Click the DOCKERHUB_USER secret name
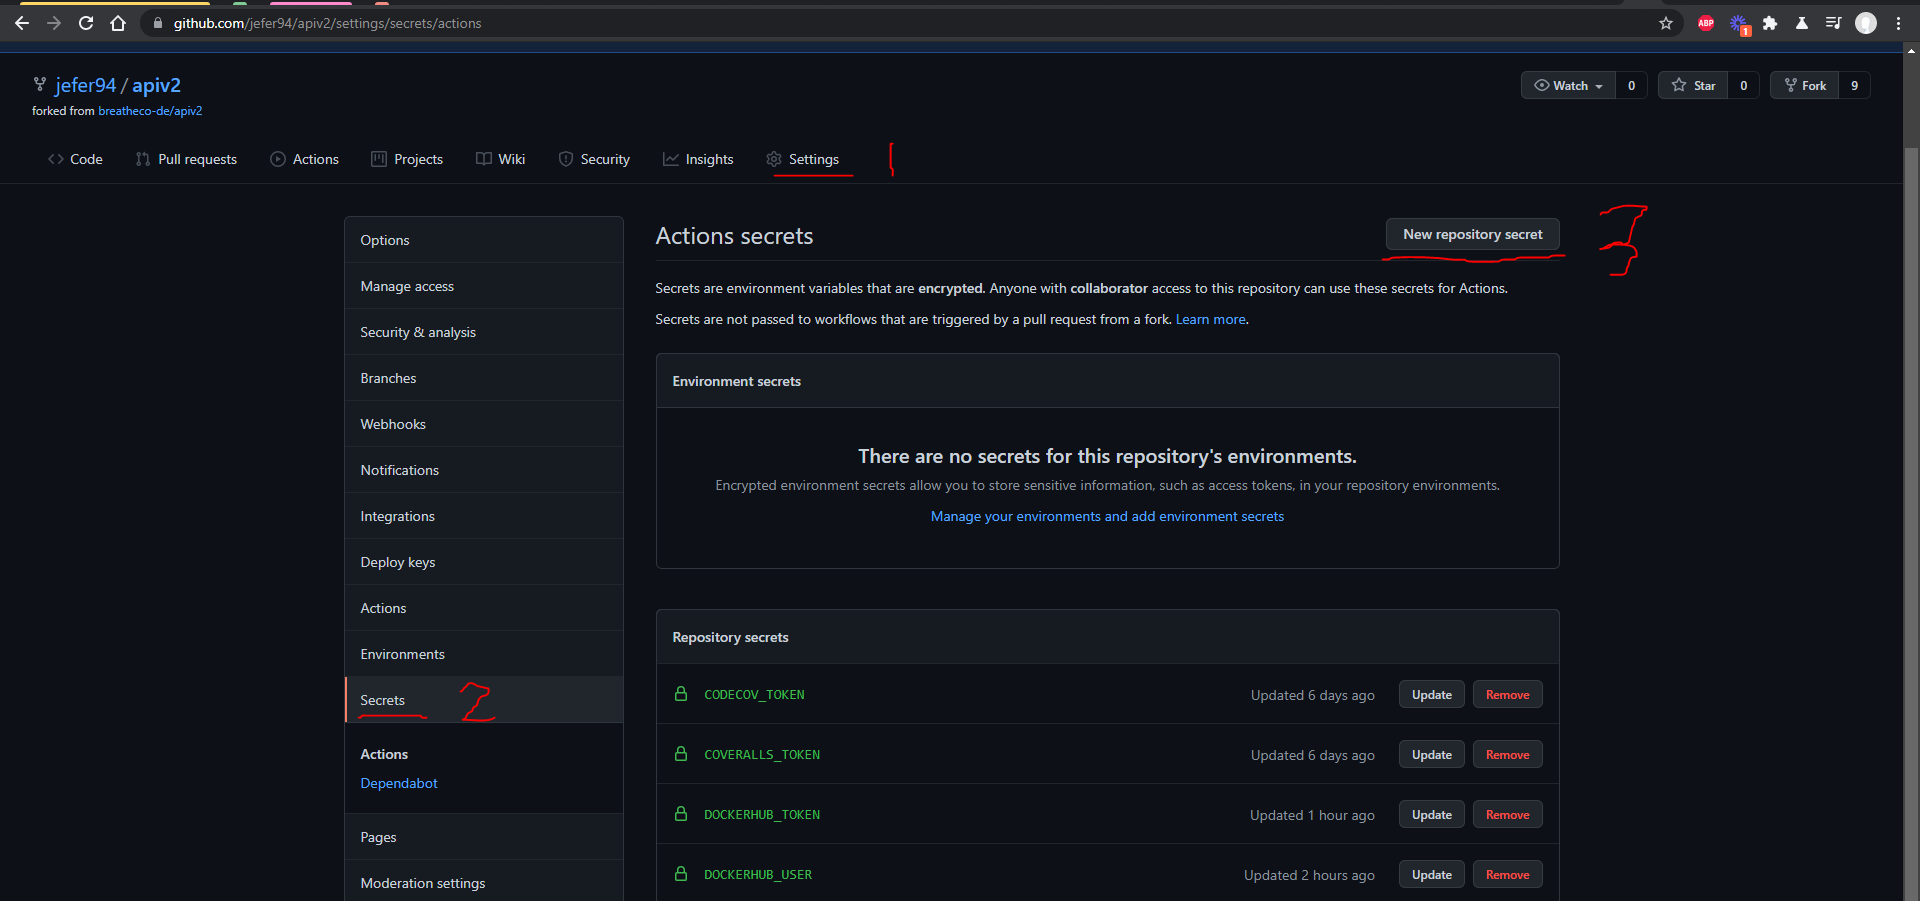This screenshot has height=901, width=1920. [758, 875]
